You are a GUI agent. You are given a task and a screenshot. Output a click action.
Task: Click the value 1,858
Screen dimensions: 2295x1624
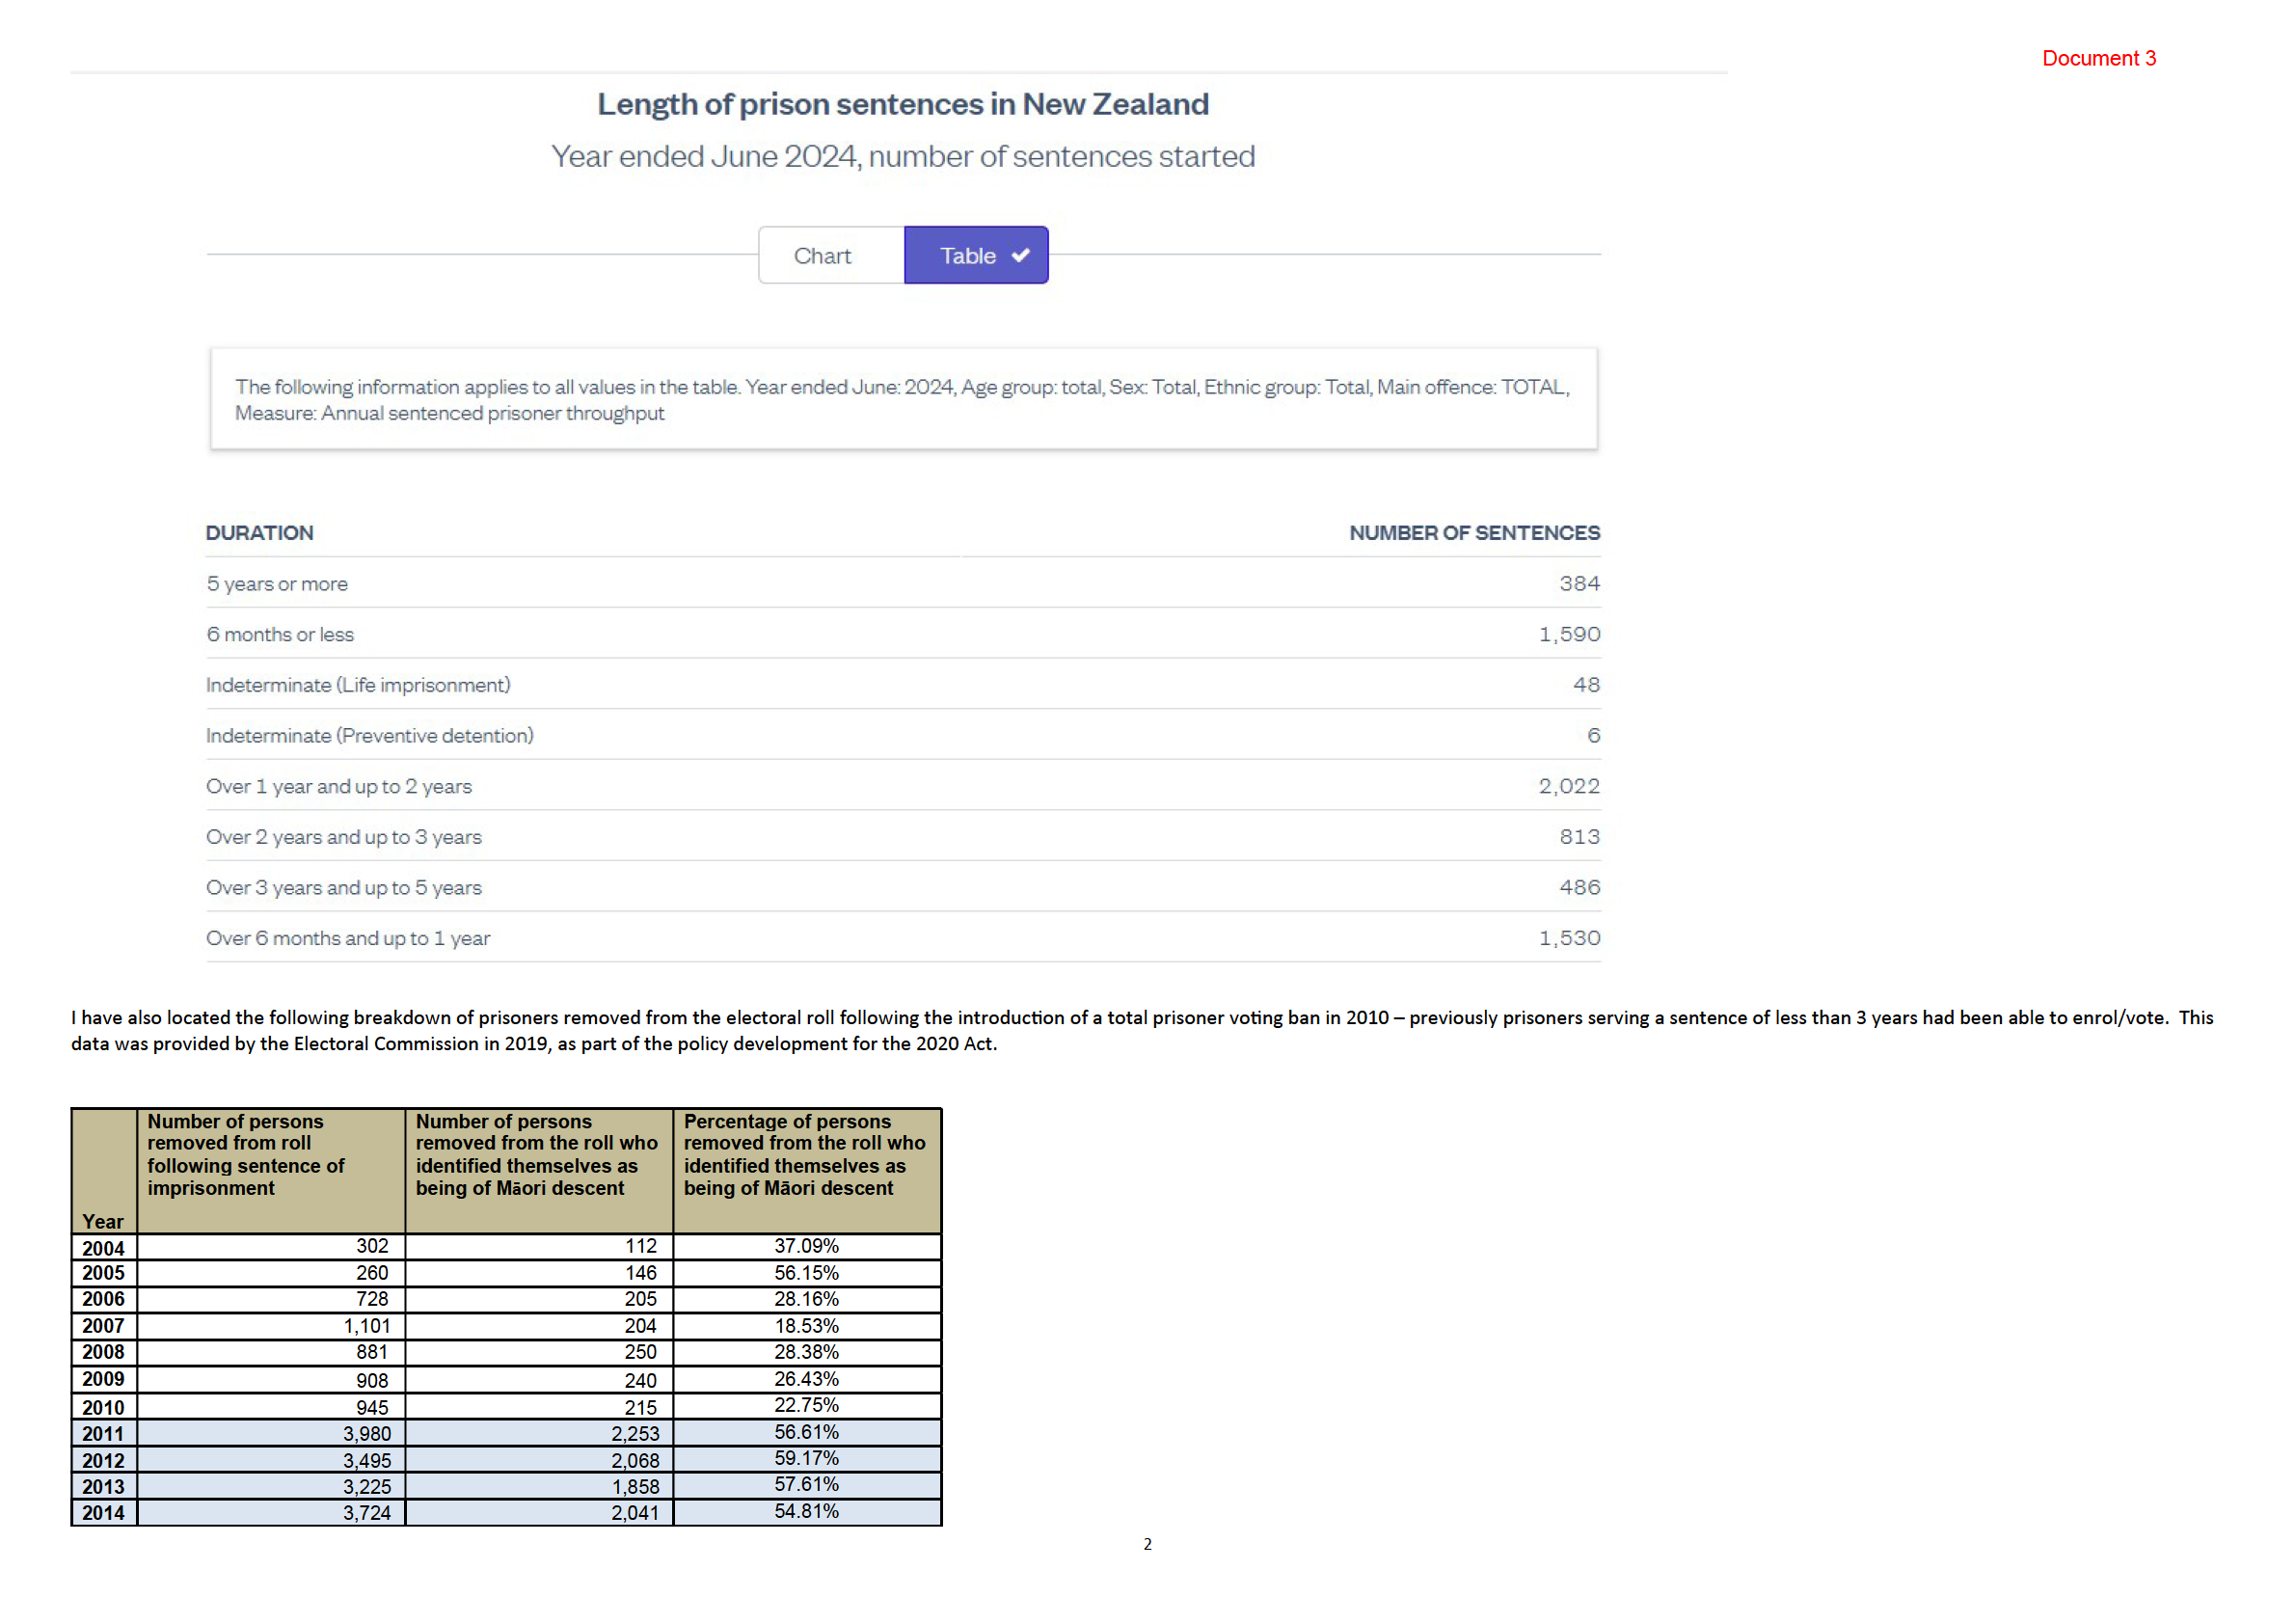[x=635, y=1487]
